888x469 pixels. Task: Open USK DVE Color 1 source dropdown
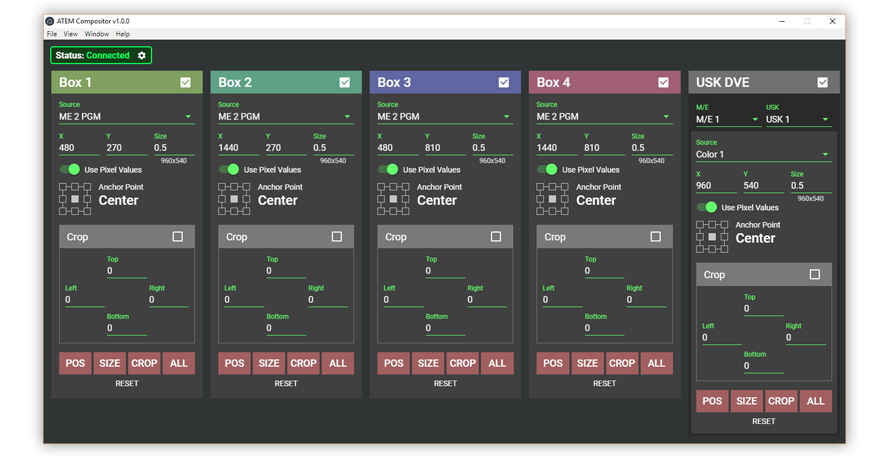[763, 155]
